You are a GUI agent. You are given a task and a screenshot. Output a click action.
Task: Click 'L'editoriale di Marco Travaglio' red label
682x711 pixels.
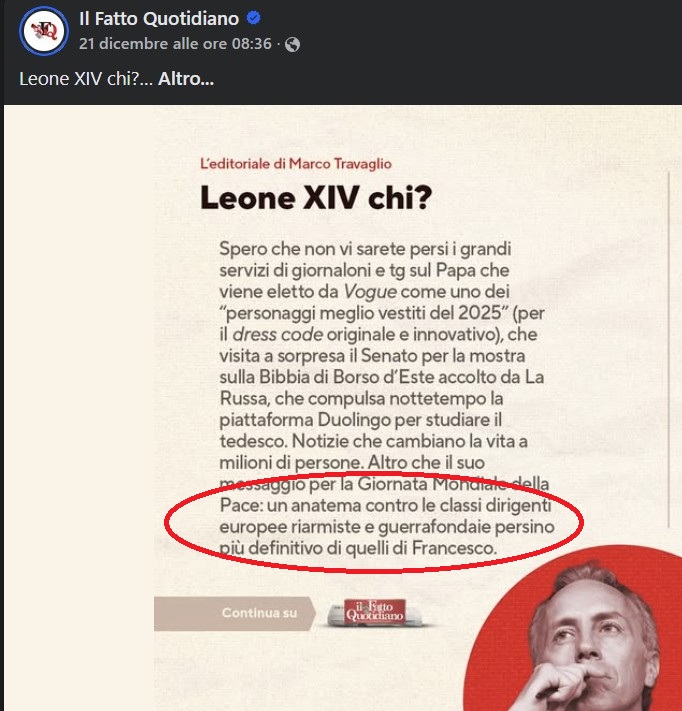click(x=296, y=164)
